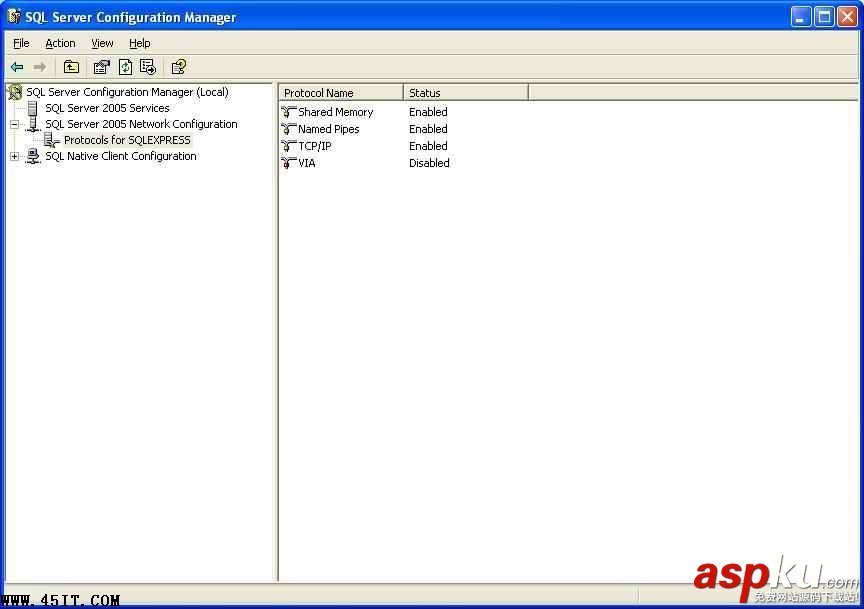The width and height of the screenshot is (864, 609).
Task: Sort by the Status column header
Action: [466, 93]
